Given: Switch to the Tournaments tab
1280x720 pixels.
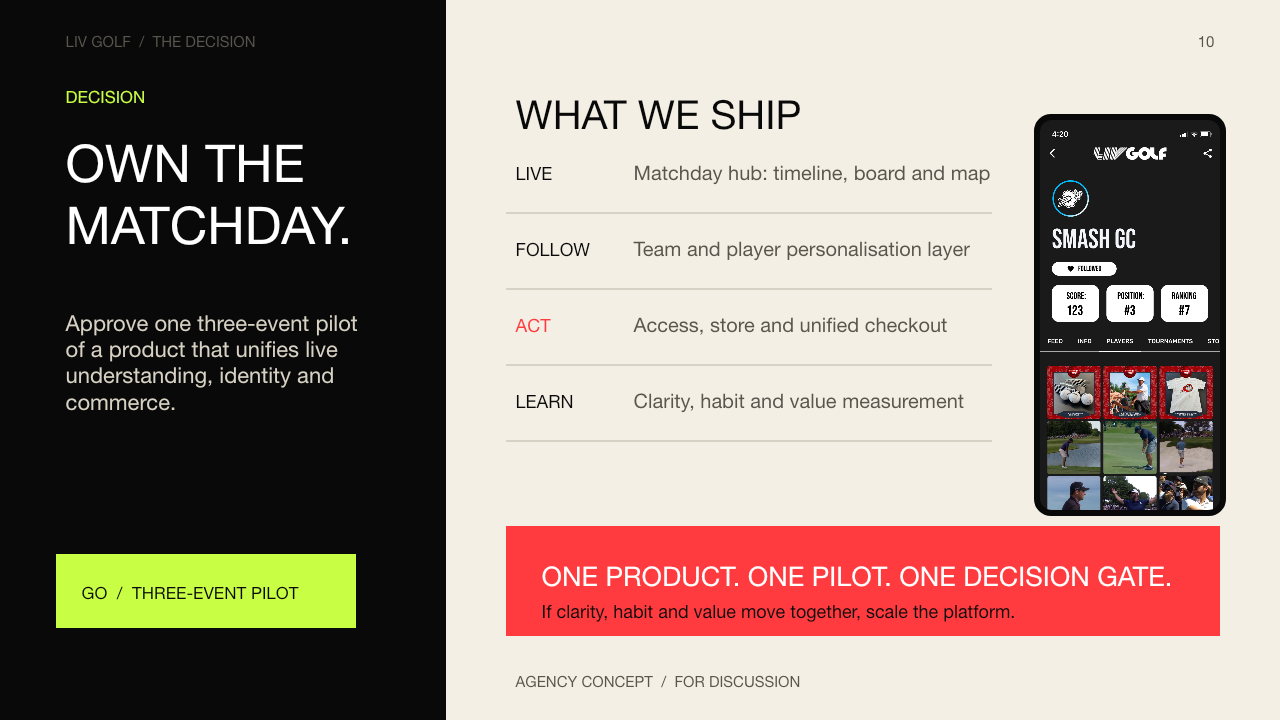Looking at the screenshot, I should [x=1170, y=341].
